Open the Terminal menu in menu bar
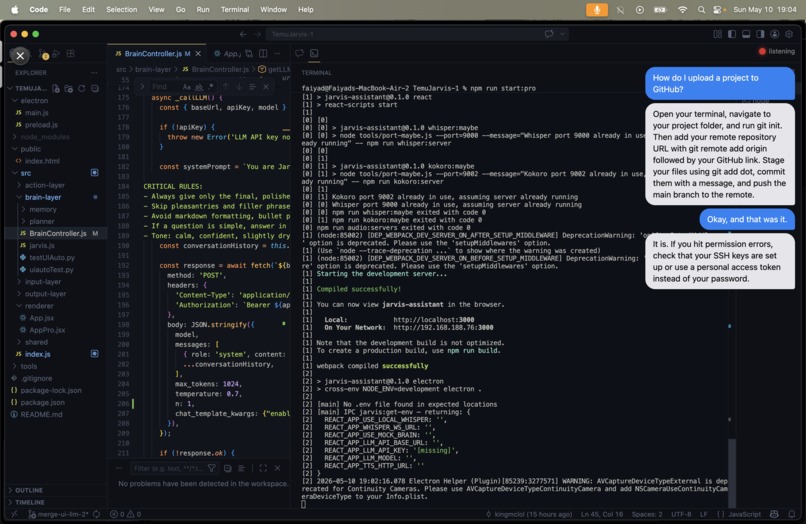The image size is (806, 524). click(x=235, y=10)
